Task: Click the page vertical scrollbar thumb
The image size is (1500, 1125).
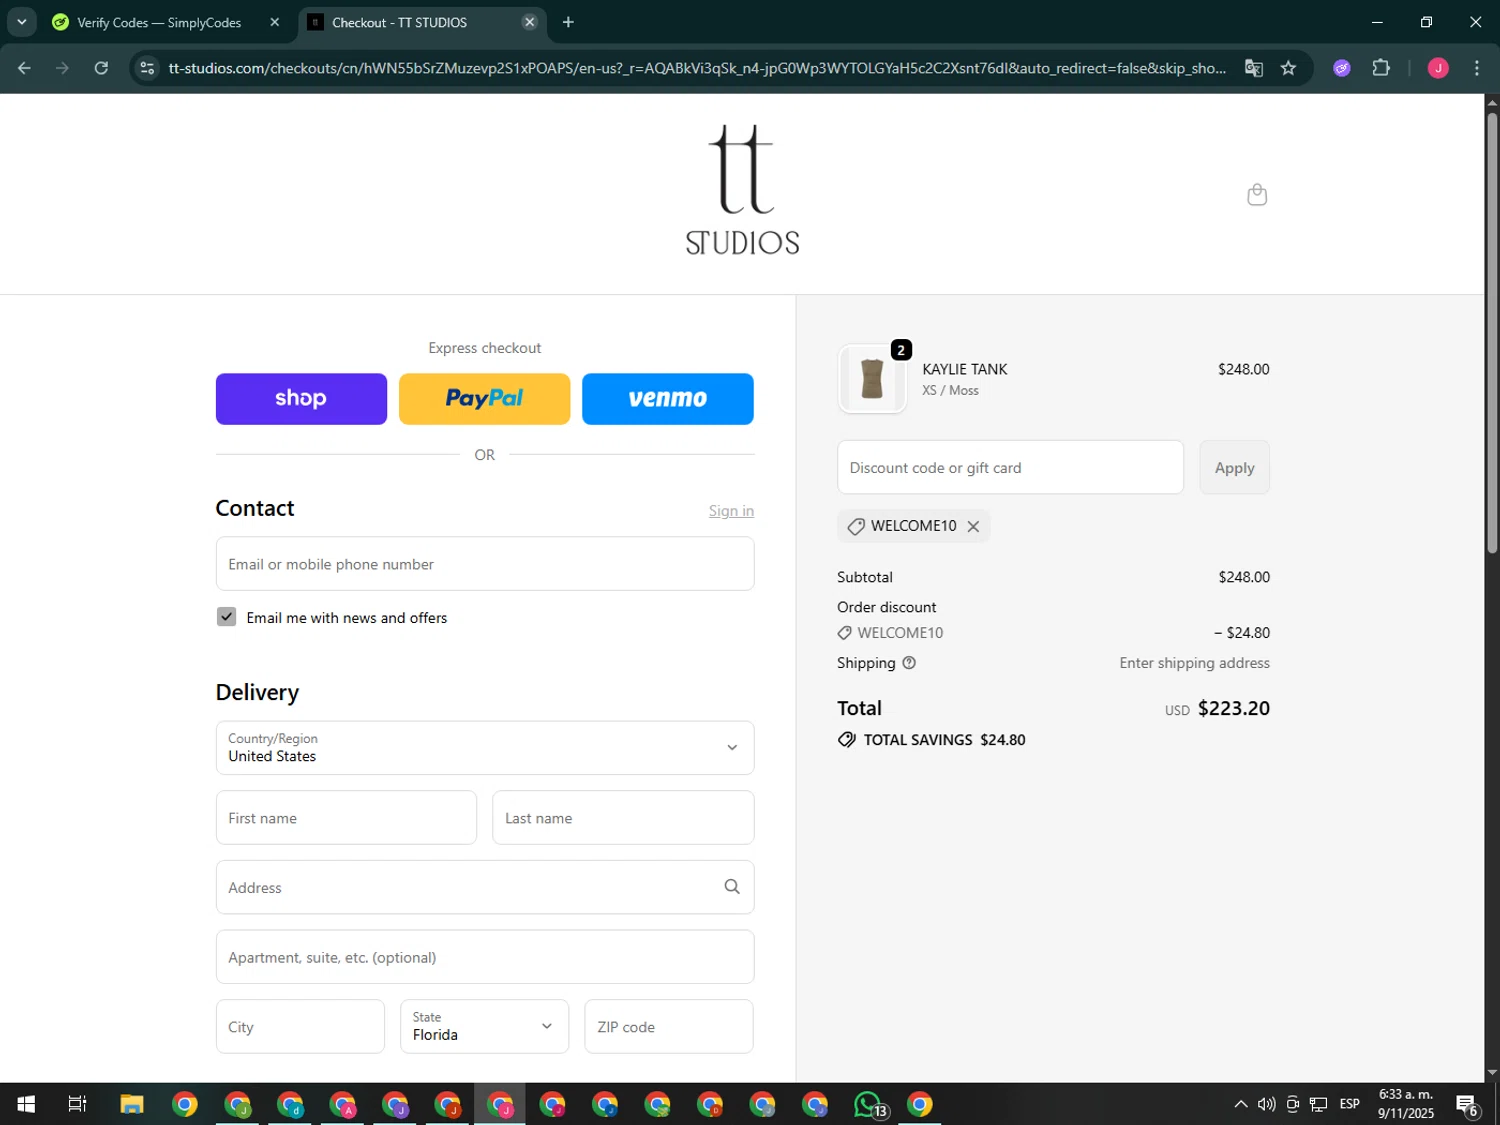Action: [1492, 333]
